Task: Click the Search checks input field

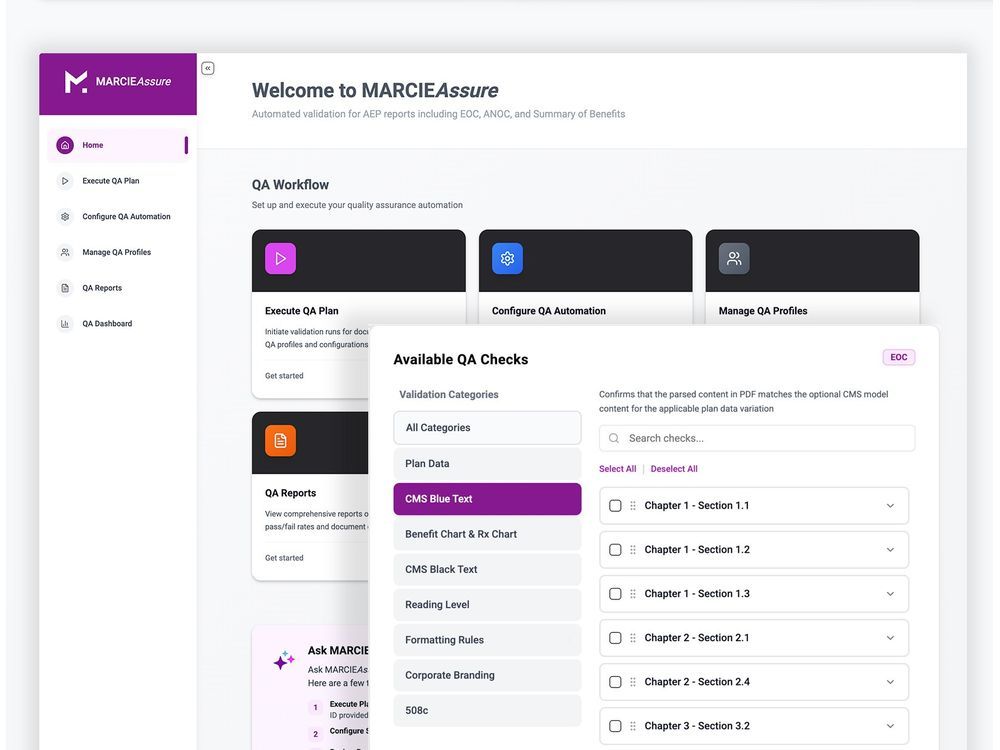Action: [x=757, y=438]
